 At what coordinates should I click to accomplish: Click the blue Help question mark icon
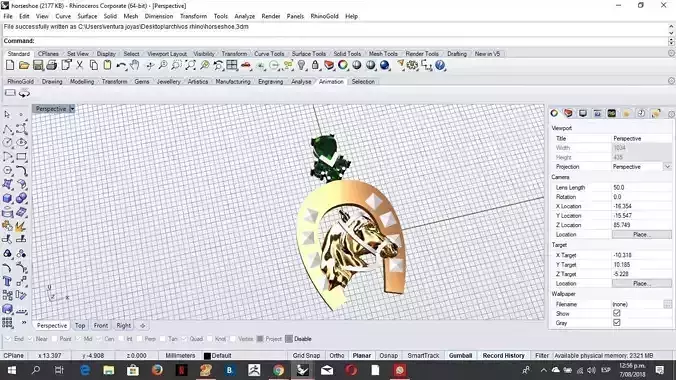(x=440, y=66)
